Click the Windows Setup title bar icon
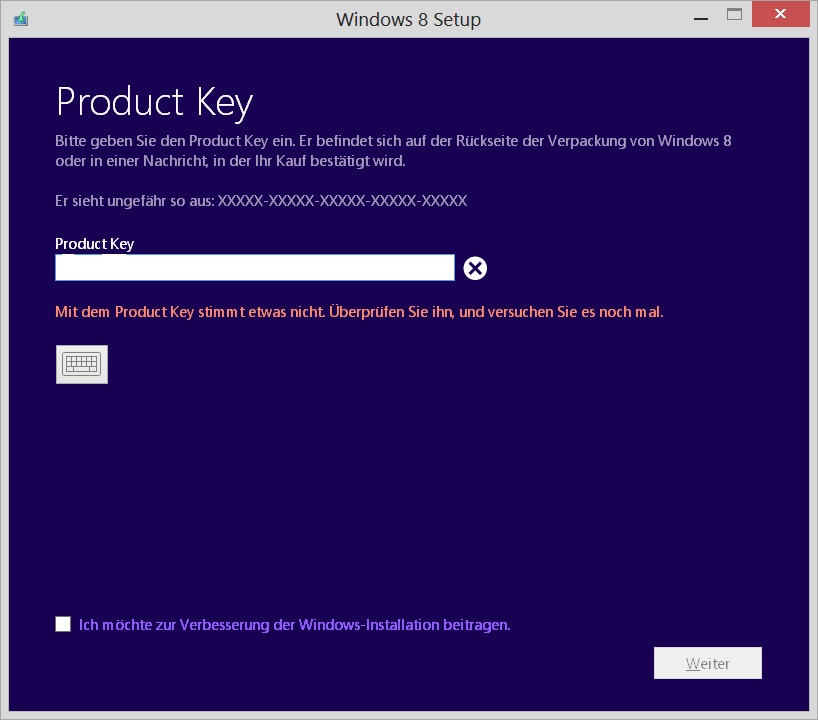This screenshot has height=720, width=818. click(21, 19)
